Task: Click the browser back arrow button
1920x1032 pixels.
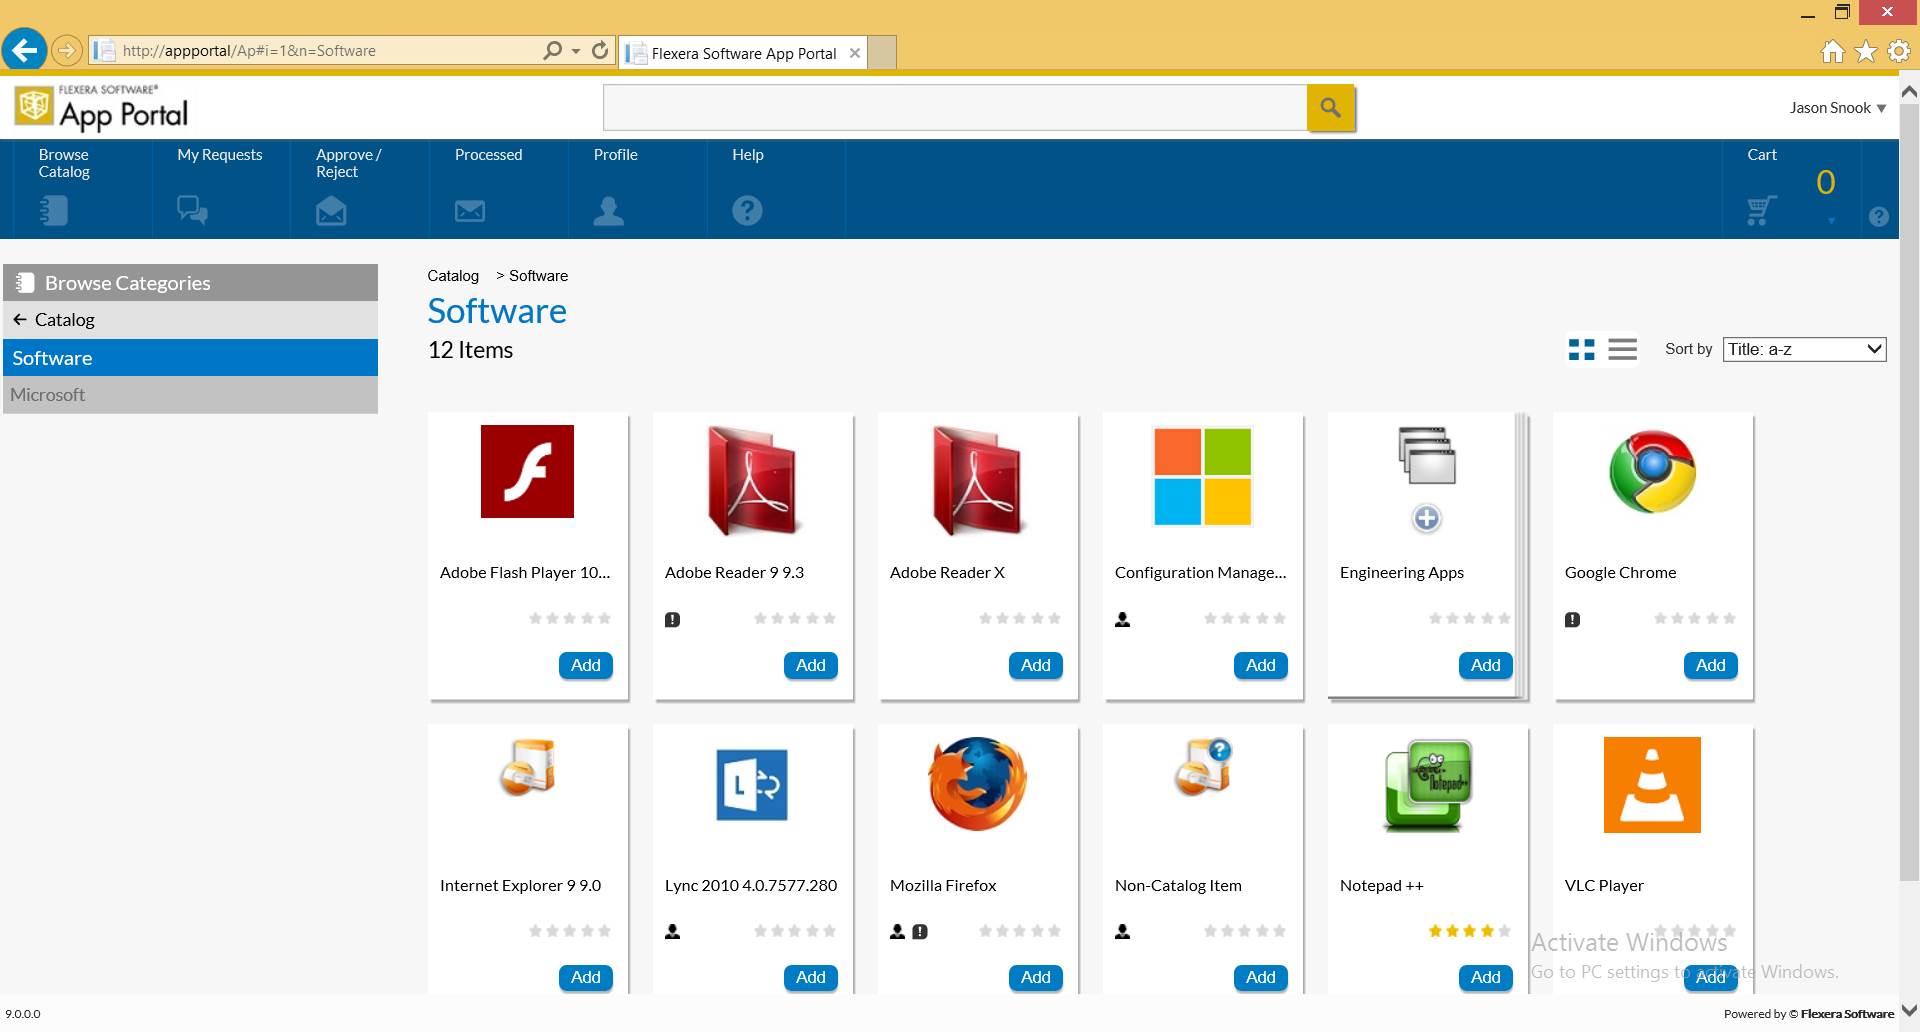Action: (x=24, y=49)
